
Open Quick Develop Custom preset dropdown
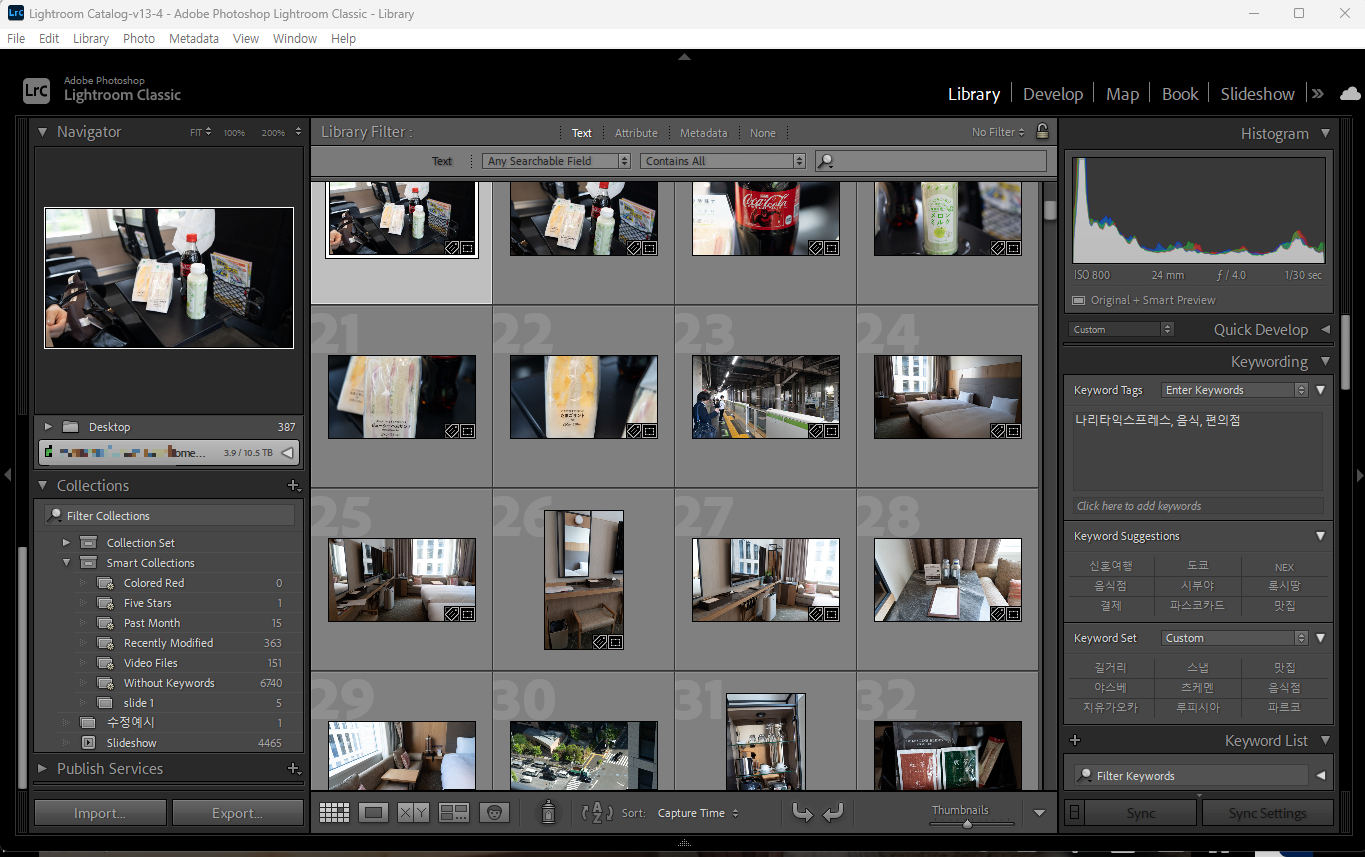[1121, 329]
